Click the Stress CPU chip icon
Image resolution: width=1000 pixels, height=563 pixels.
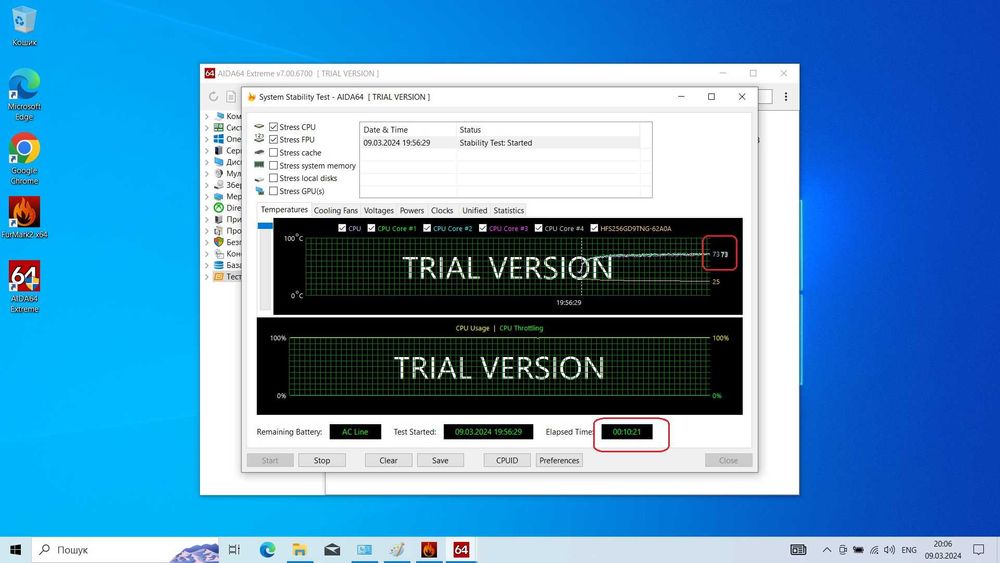(x=259, y=127)
